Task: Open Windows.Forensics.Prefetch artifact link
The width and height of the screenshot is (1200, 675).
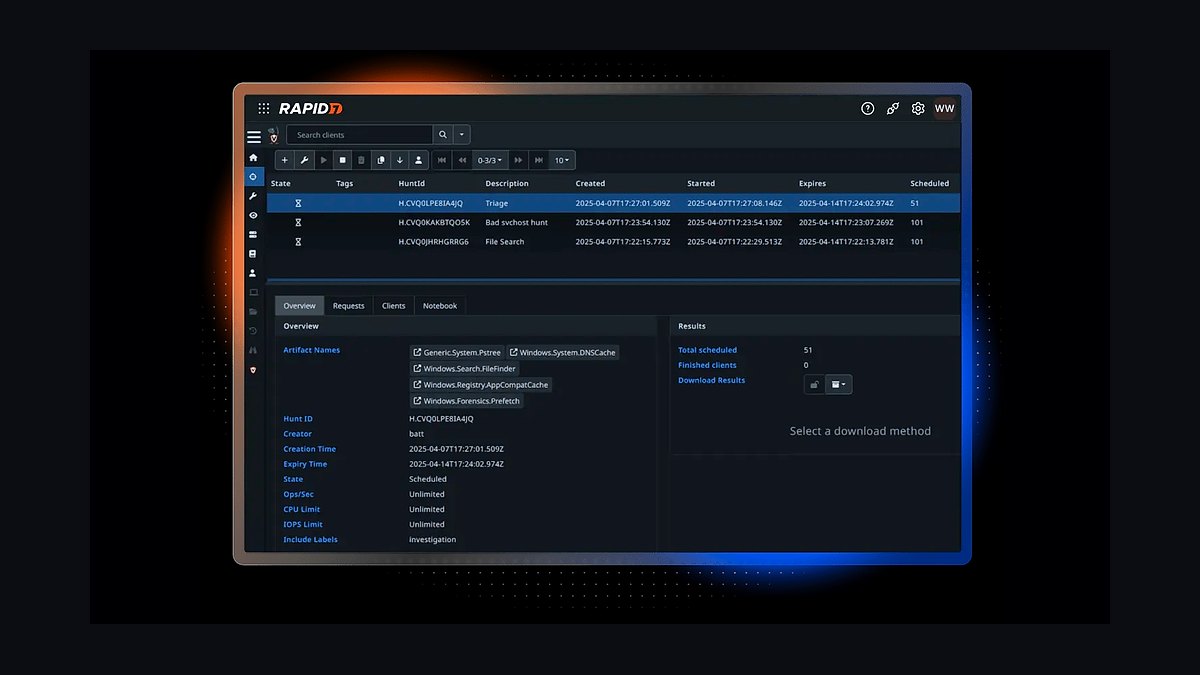Action: pos(467,400)
